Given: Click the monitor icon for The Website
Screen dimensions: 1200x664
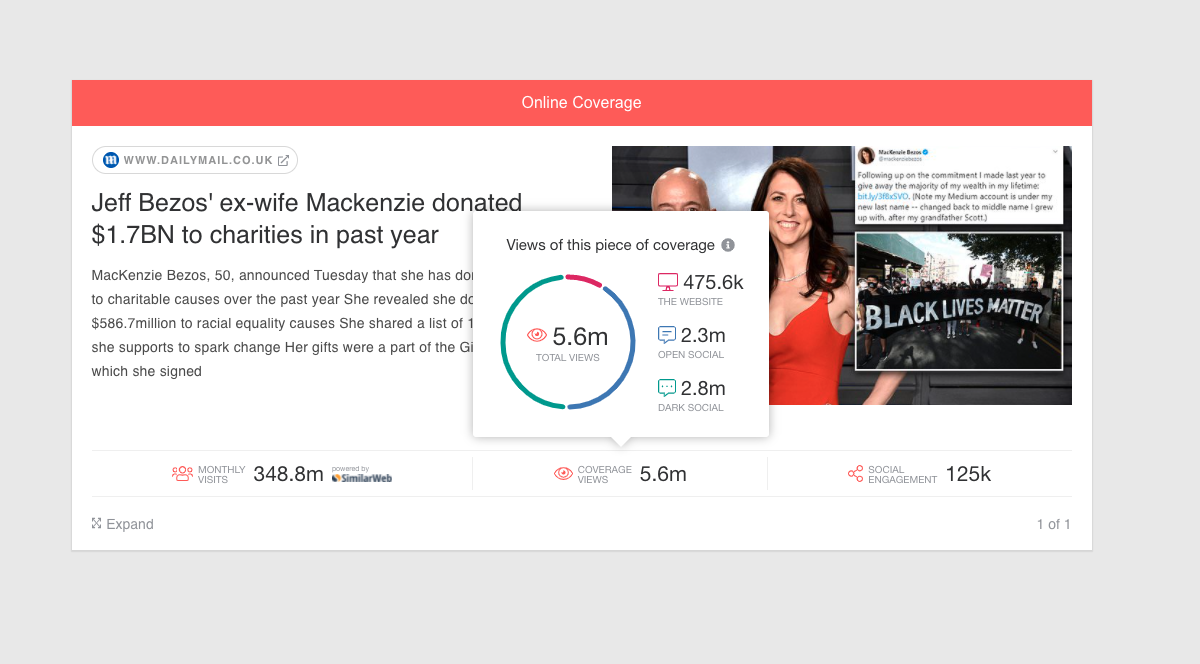Looking at the screenshot, I should click(667, 282).
